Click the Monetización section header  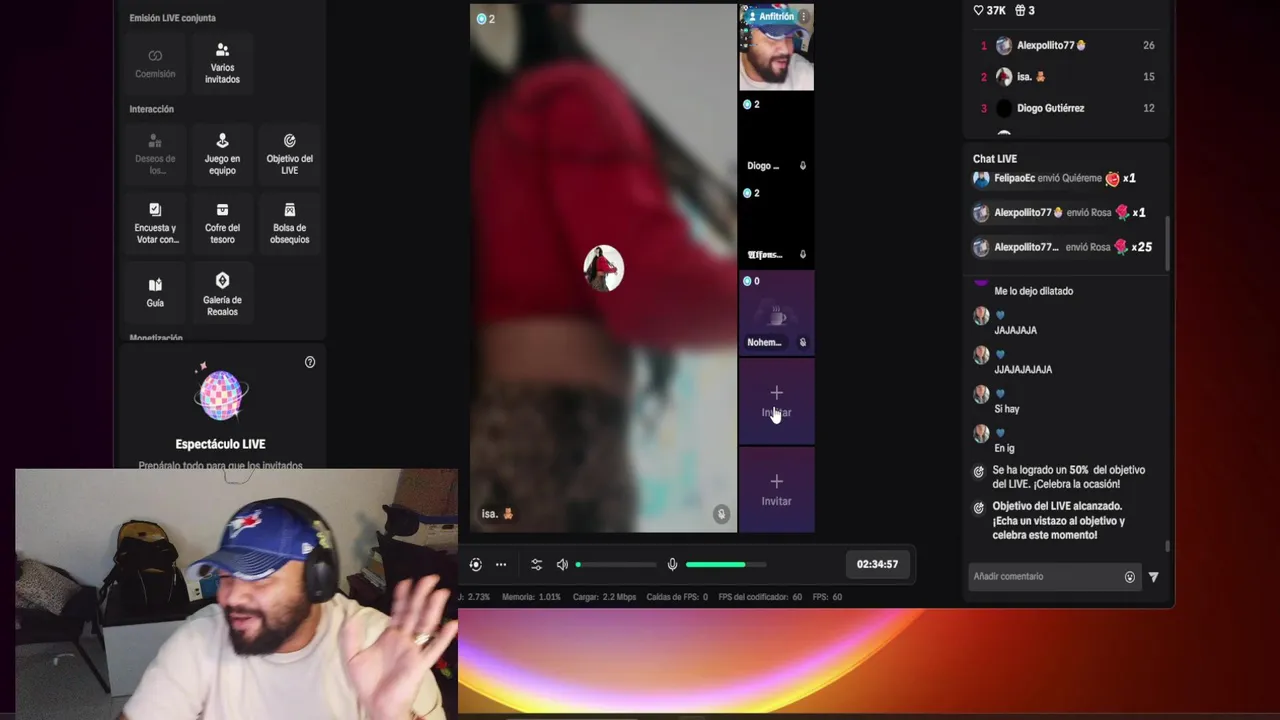coord(156,338)
